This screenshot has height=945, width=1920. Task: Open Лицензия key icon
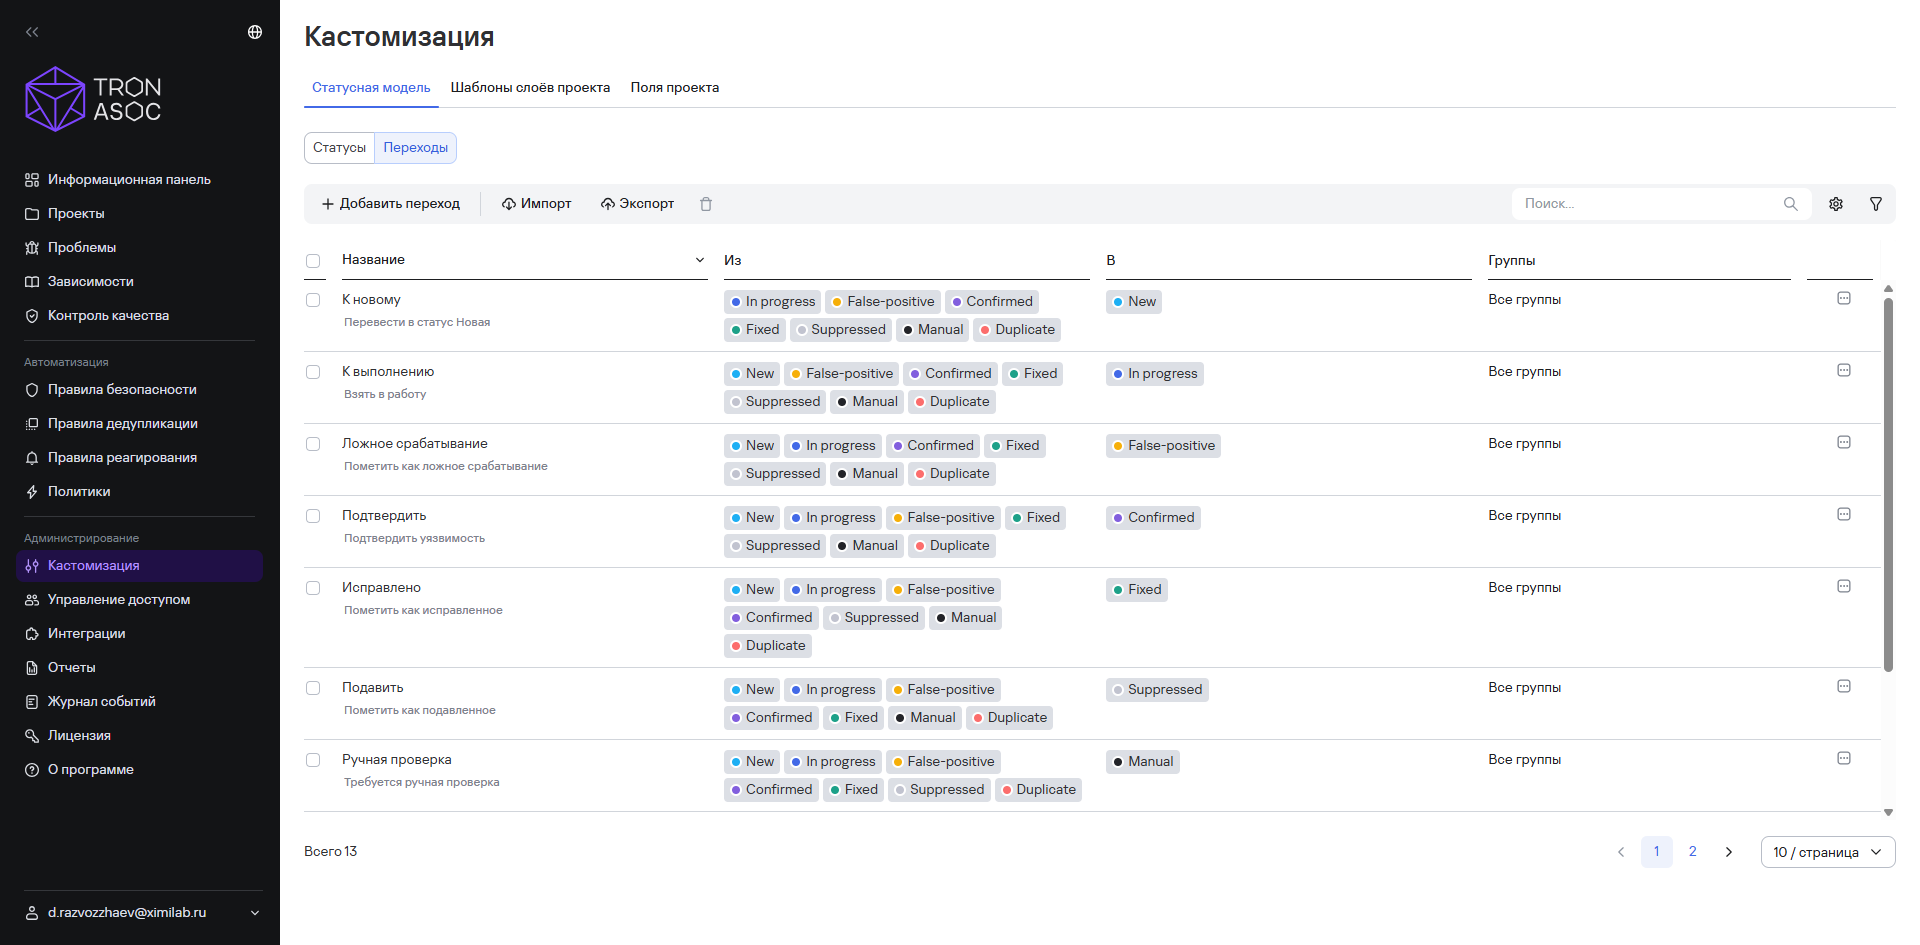tap(32, 736)
